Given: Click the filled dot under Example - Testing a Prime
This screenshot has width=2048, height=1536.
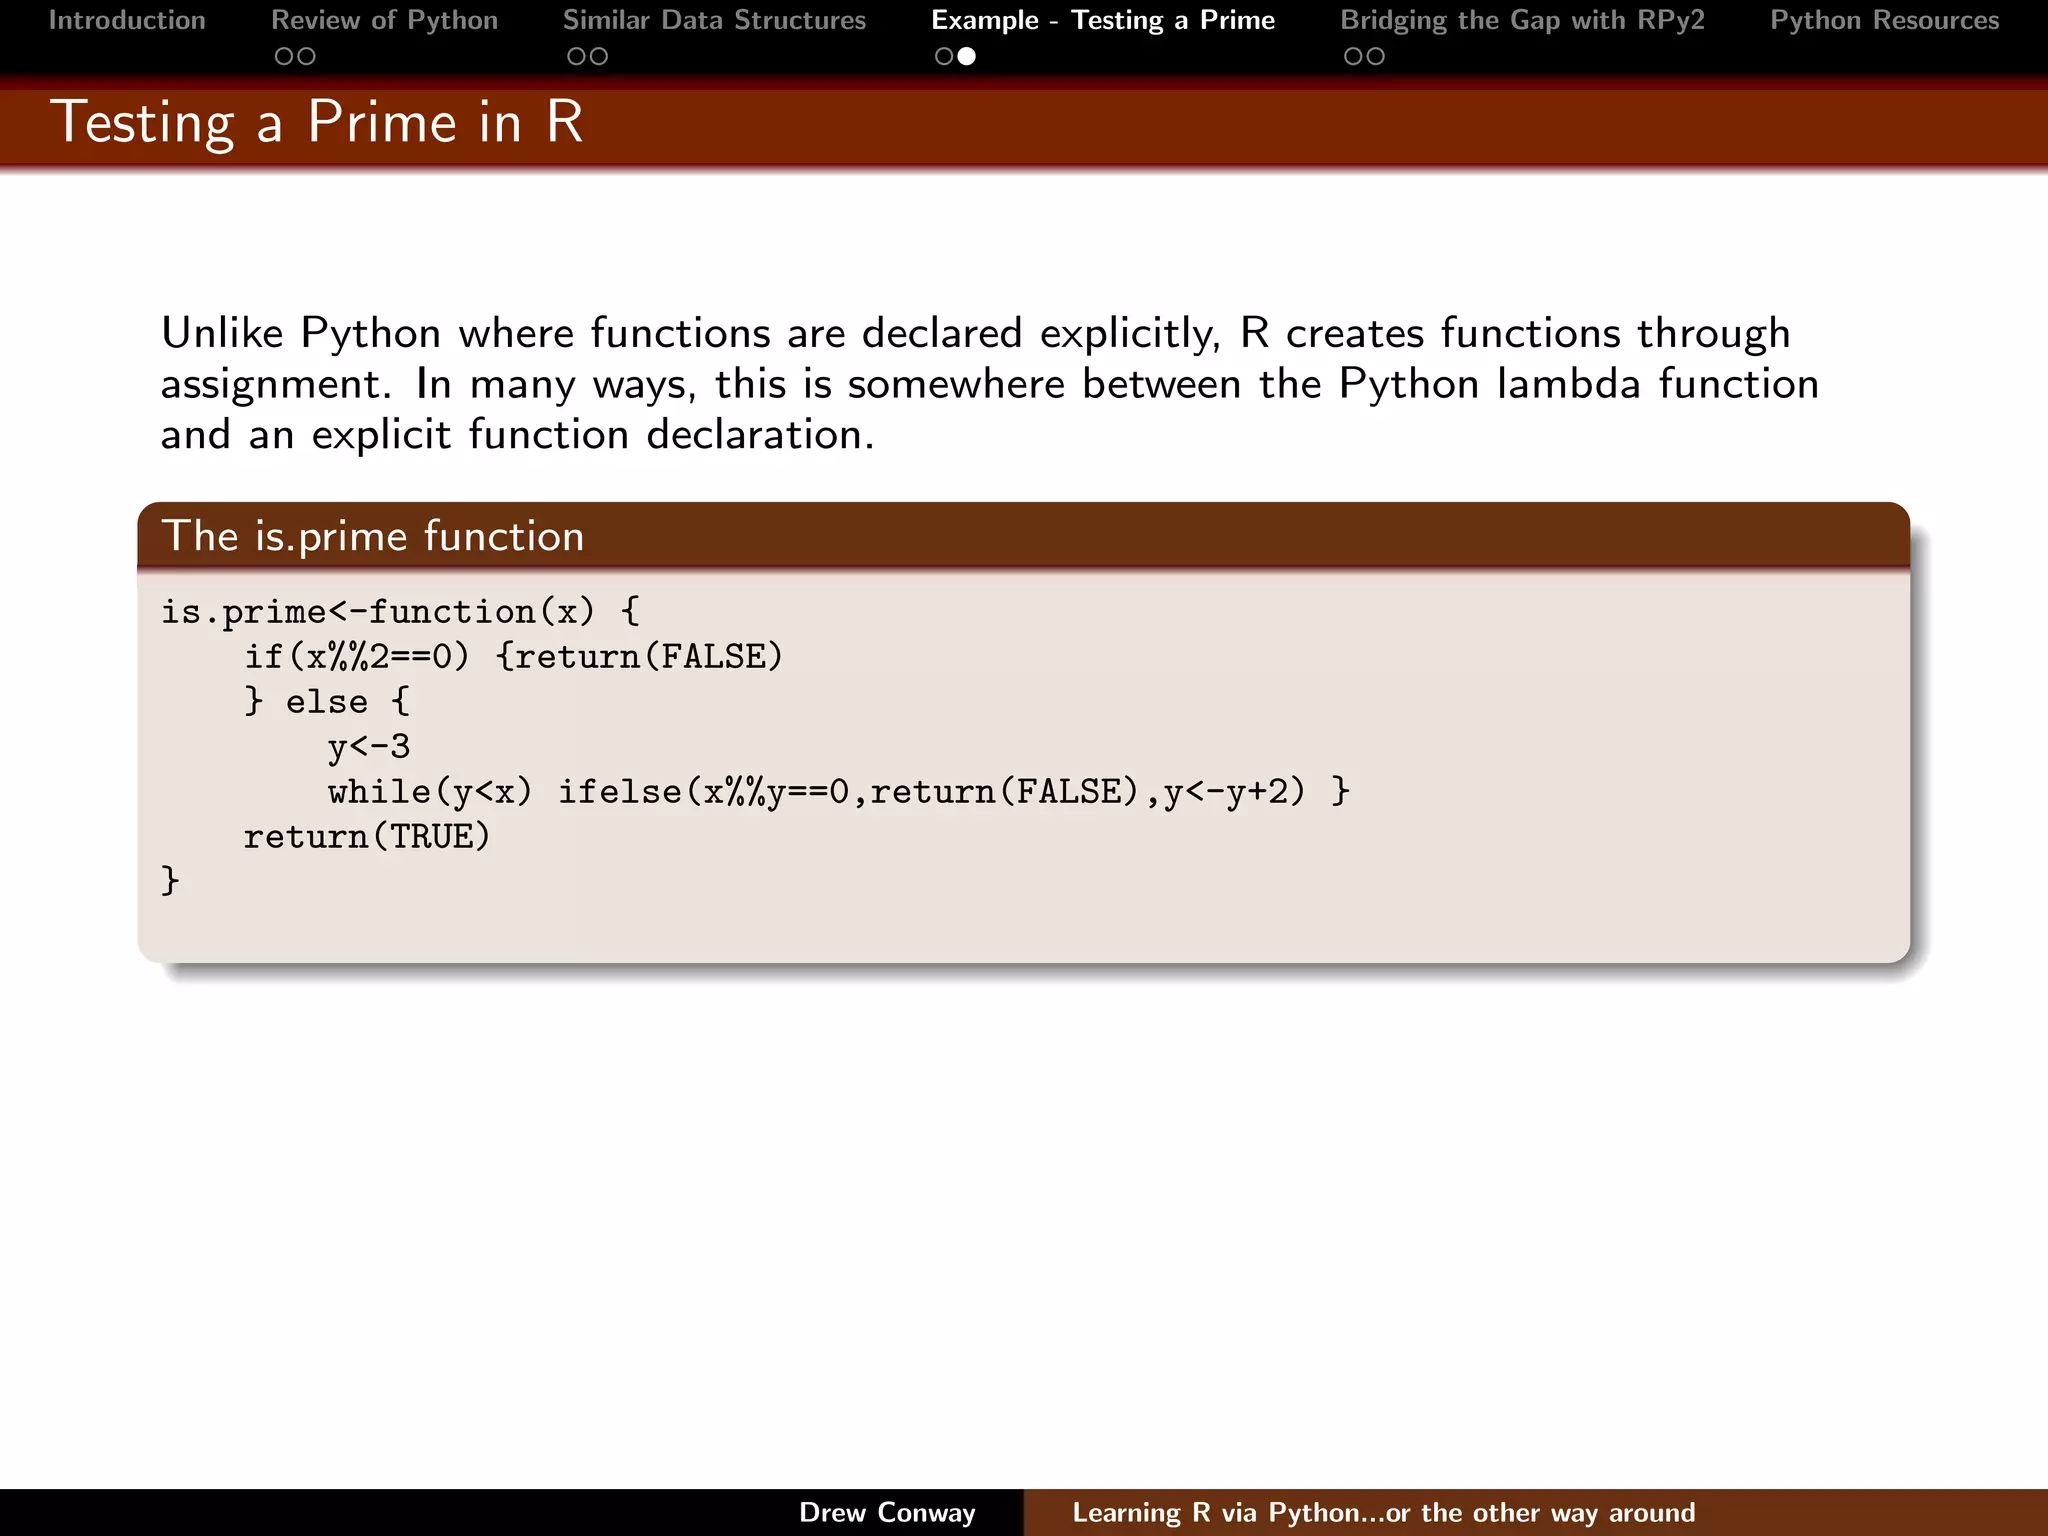Looking at the screenshot, I should (966, 57).
